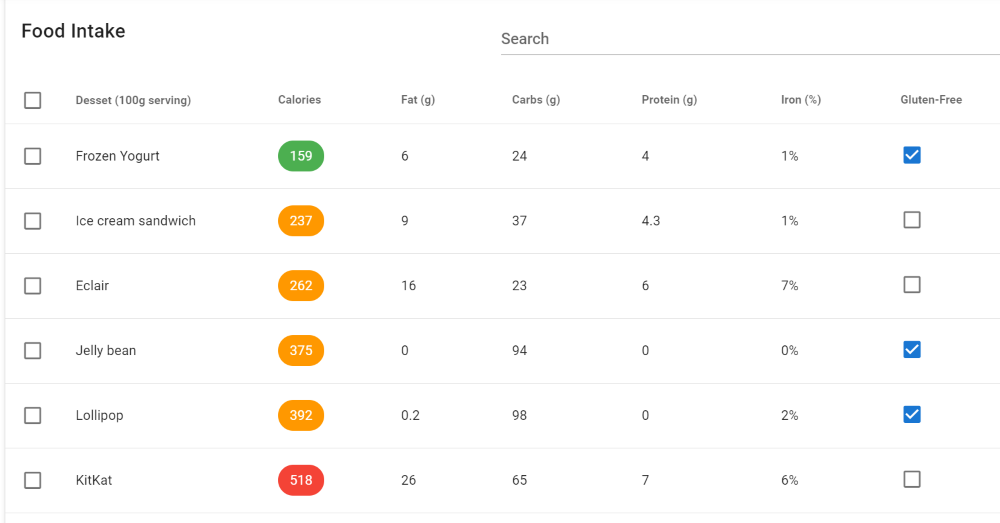Image resolution: width=1000 pixels, height=523 pixels.
Task: Uncheck Gluten-Free for Frozen Yogurt
Action: pyautogui.click(x=912, y=155)
